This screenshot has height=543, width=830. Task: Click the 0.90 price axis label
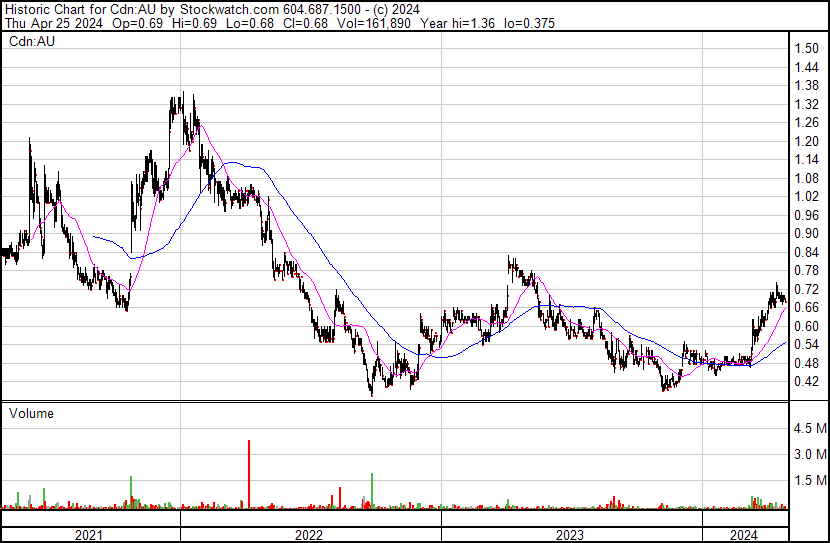point(807,233)
